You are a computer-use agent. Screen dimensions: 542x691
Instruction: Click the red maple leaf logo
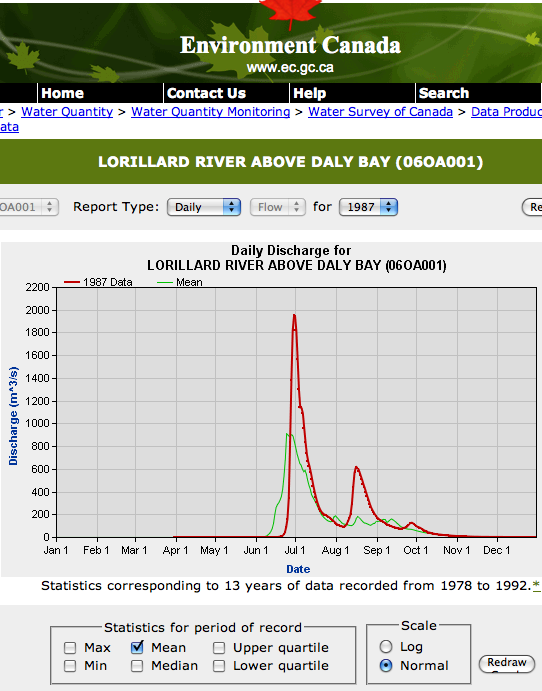coord(291,13)
